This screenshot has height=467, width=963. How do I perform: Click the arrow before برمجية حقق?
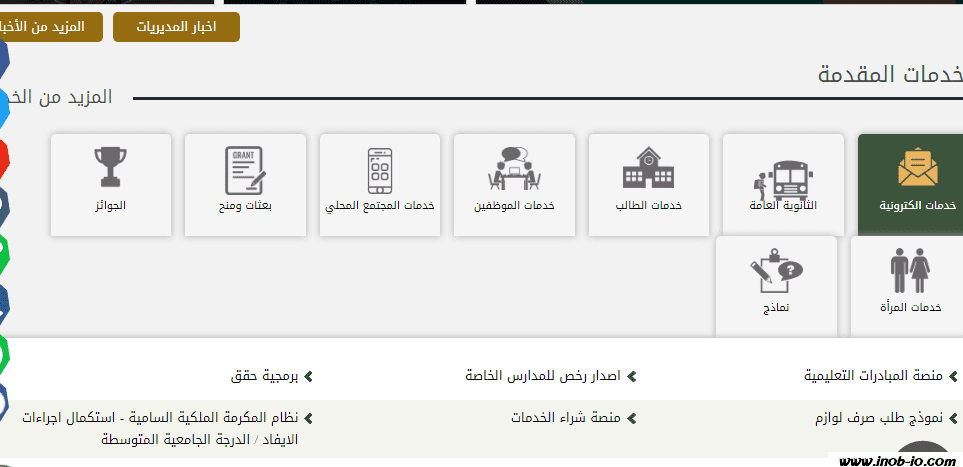pos(308,377)
